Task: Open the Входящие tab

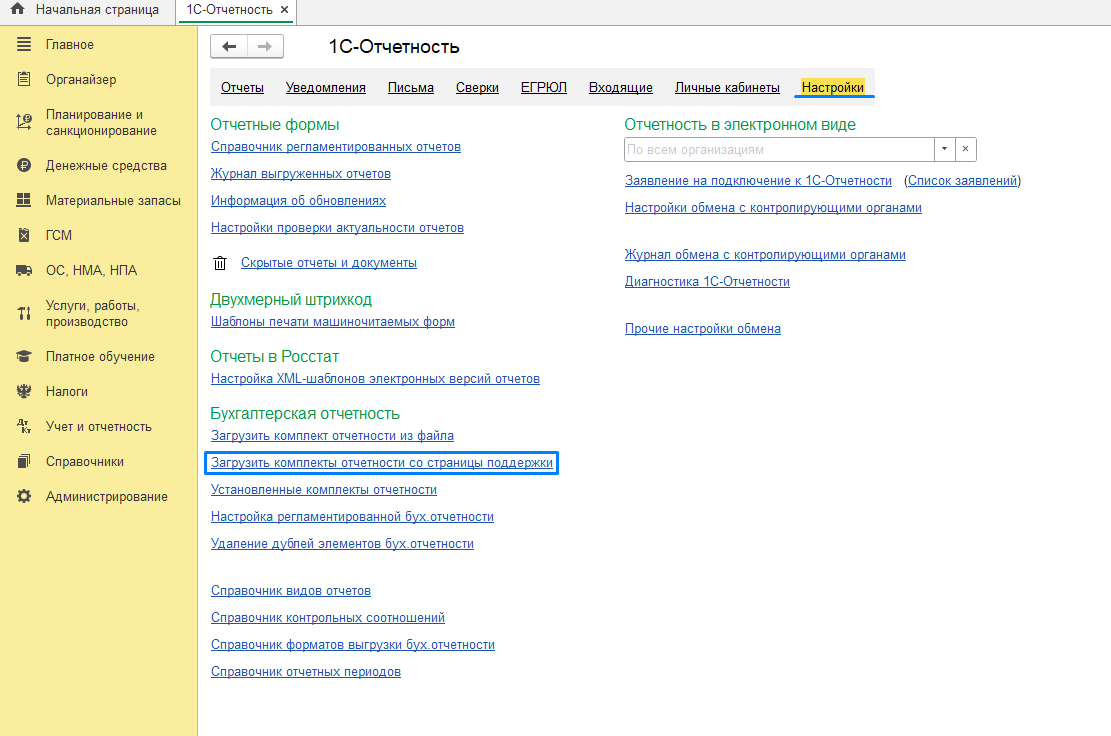Action: pos(621,88)
